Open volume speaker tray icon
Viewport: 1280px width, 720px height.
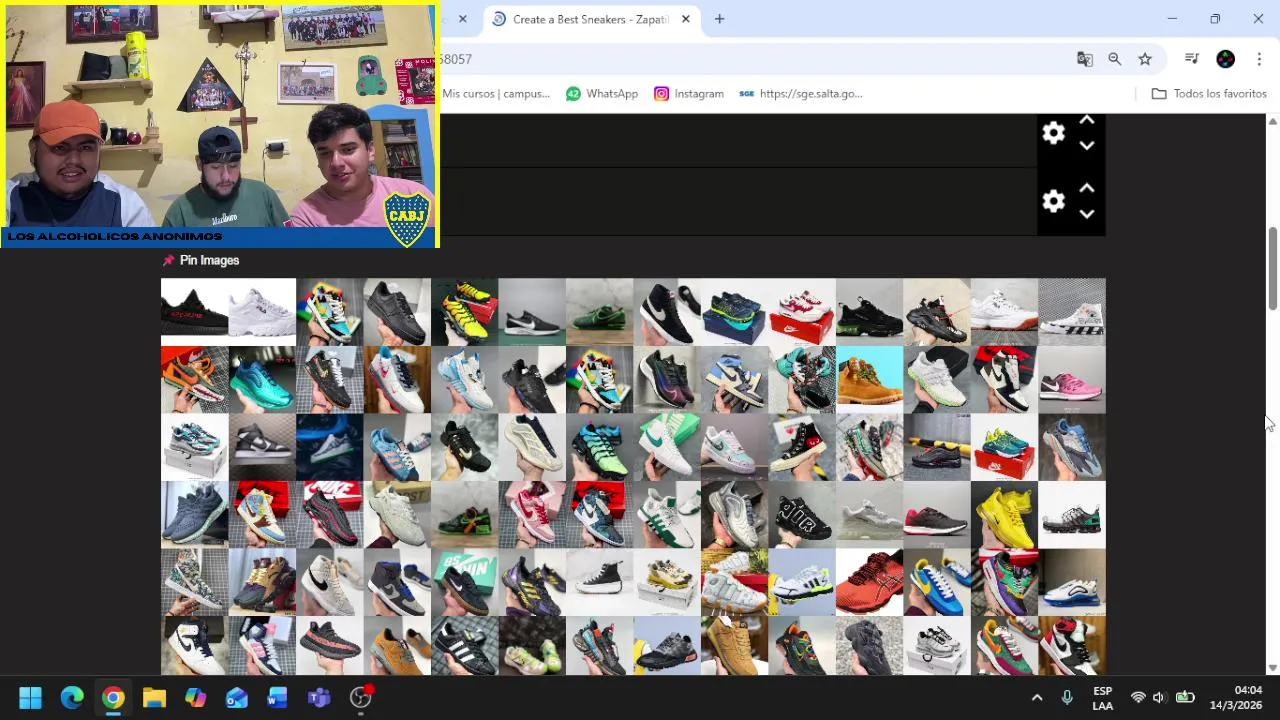[1159, 698]
